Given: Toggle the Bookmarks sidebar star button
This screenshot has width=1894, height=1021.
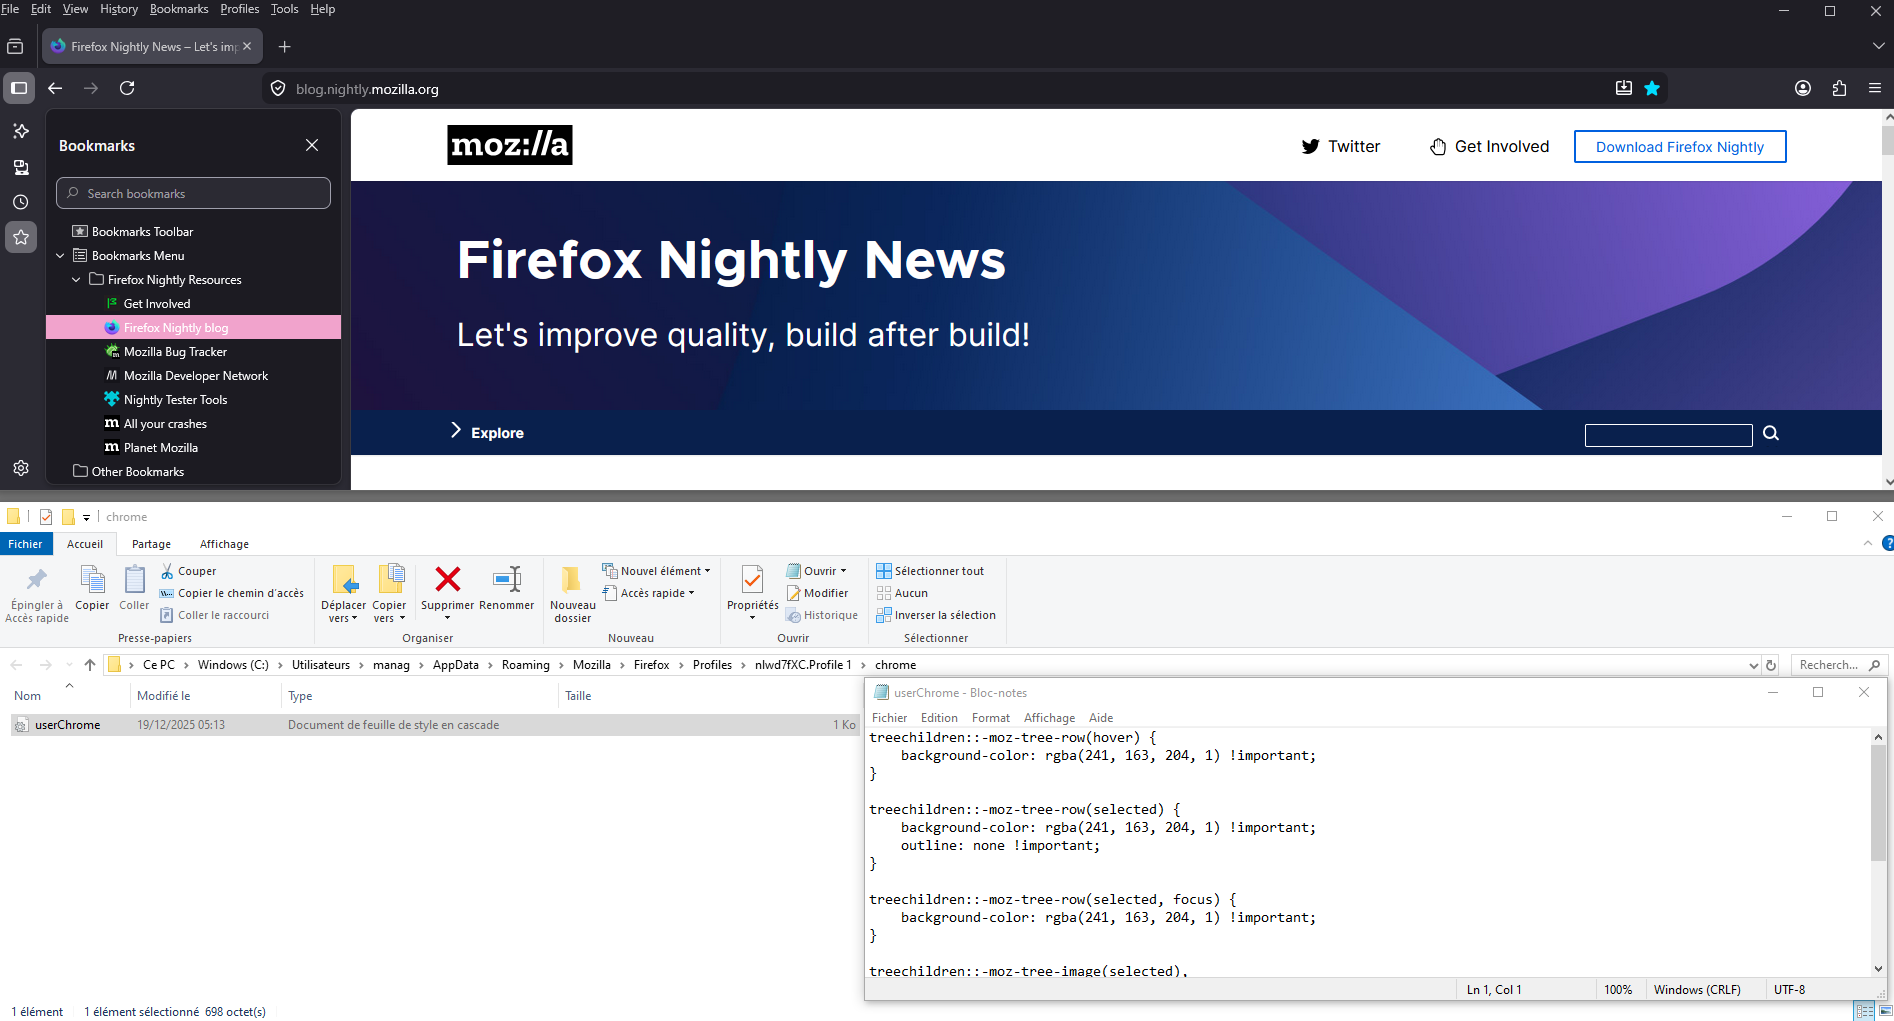Looking at the screenshot, I should coord(20,237).
